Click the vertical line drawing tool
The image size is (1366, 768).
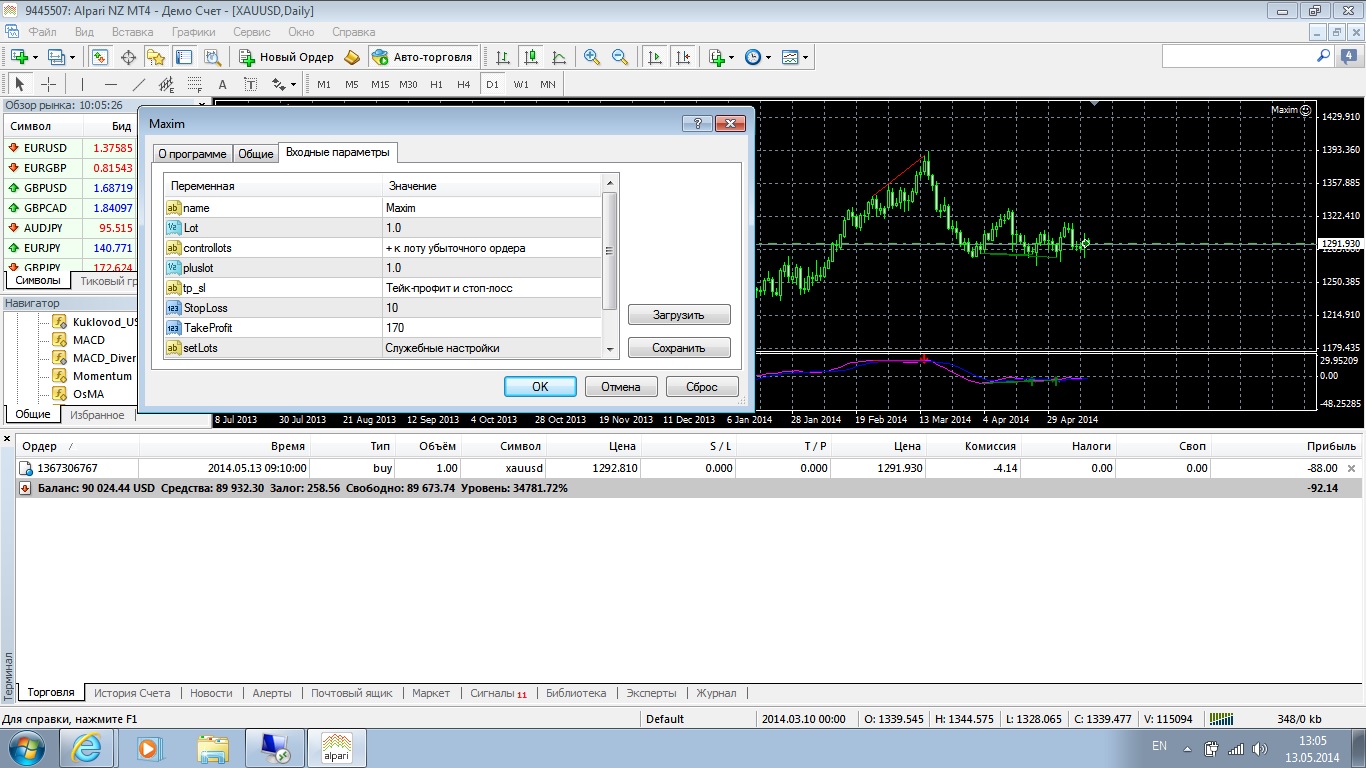pos(82,84)
